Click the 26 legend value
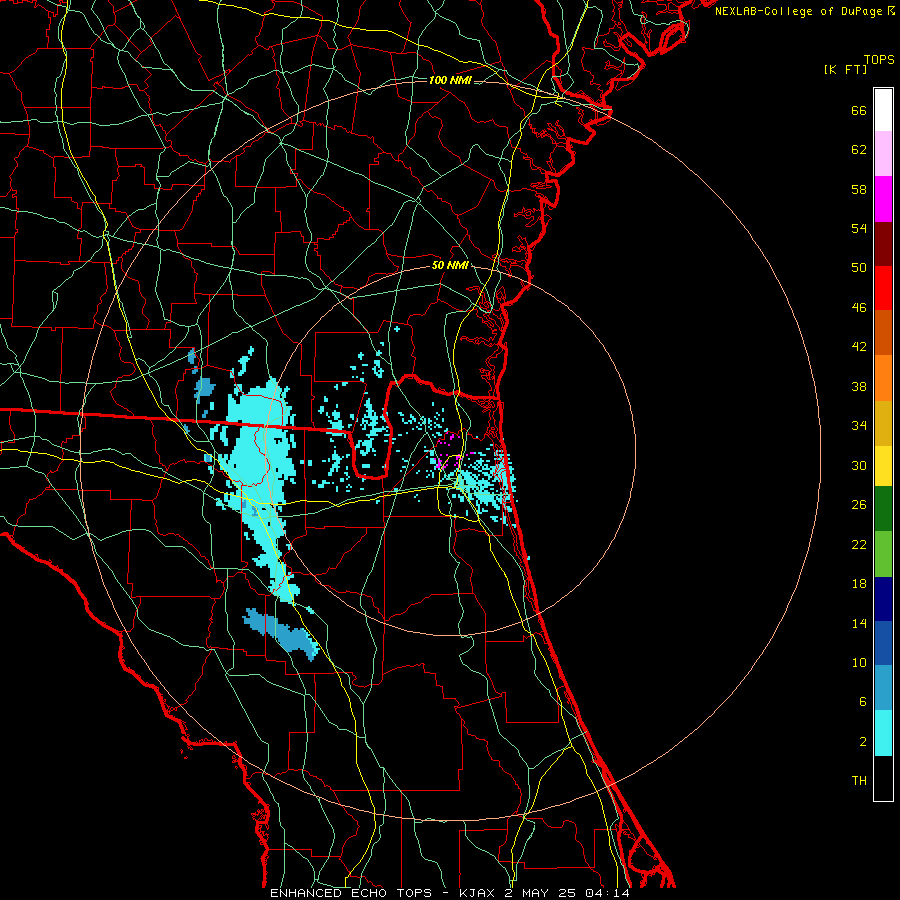The image size is (900, 900). pos(859,505)
